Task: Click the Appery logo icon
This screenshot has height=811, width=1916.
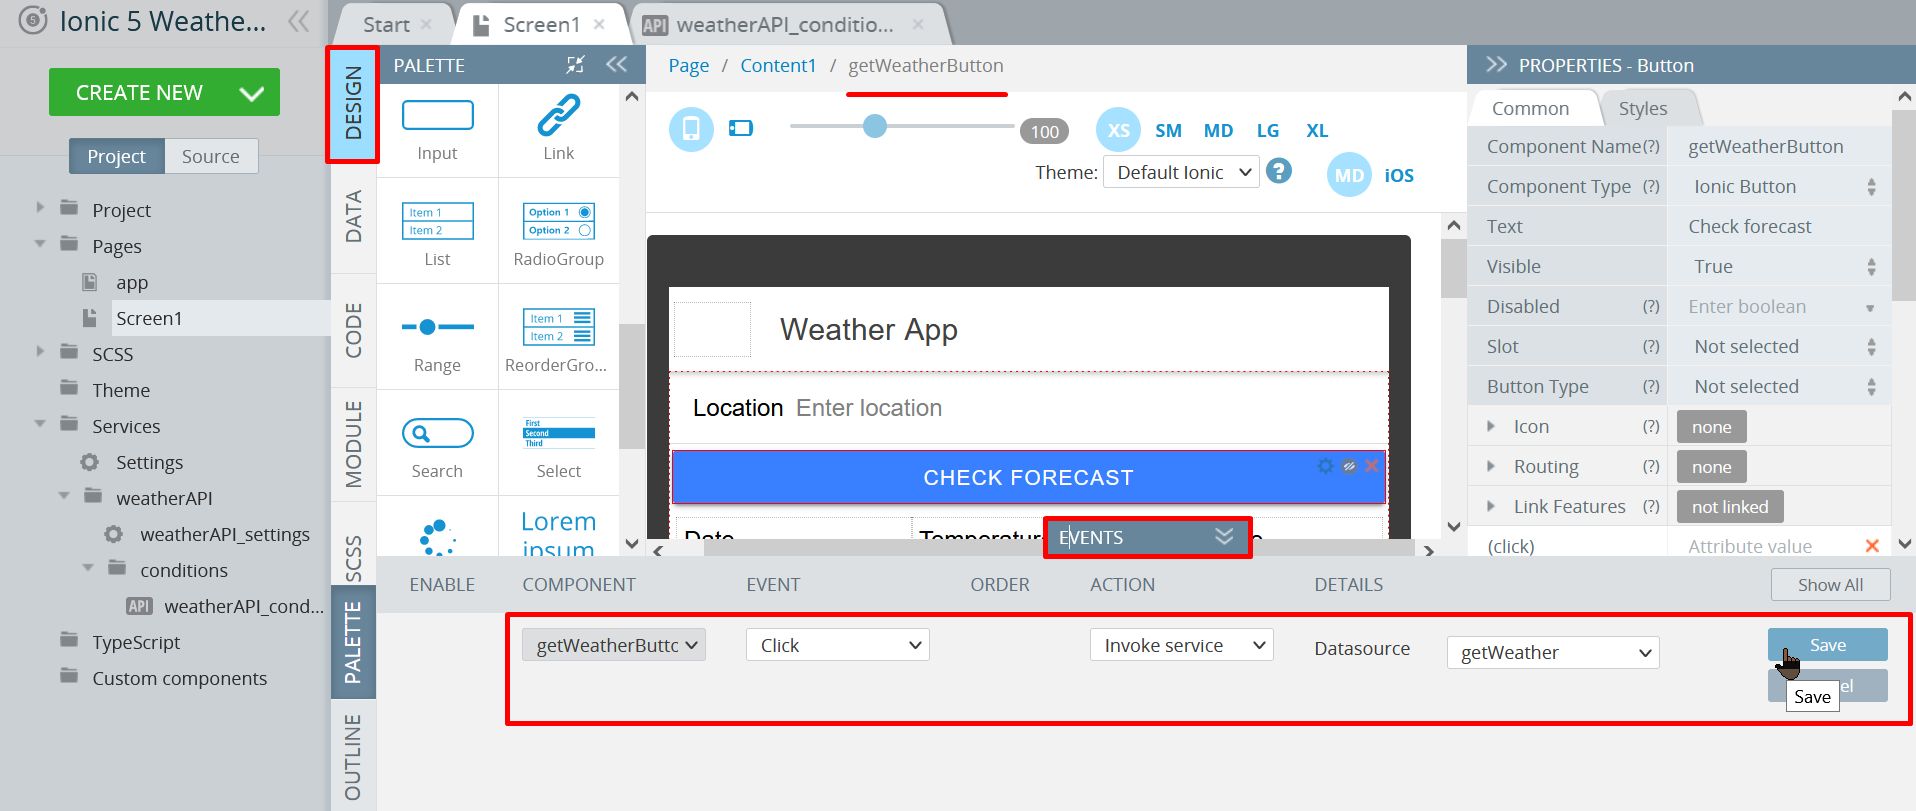Action: point(33,20)
